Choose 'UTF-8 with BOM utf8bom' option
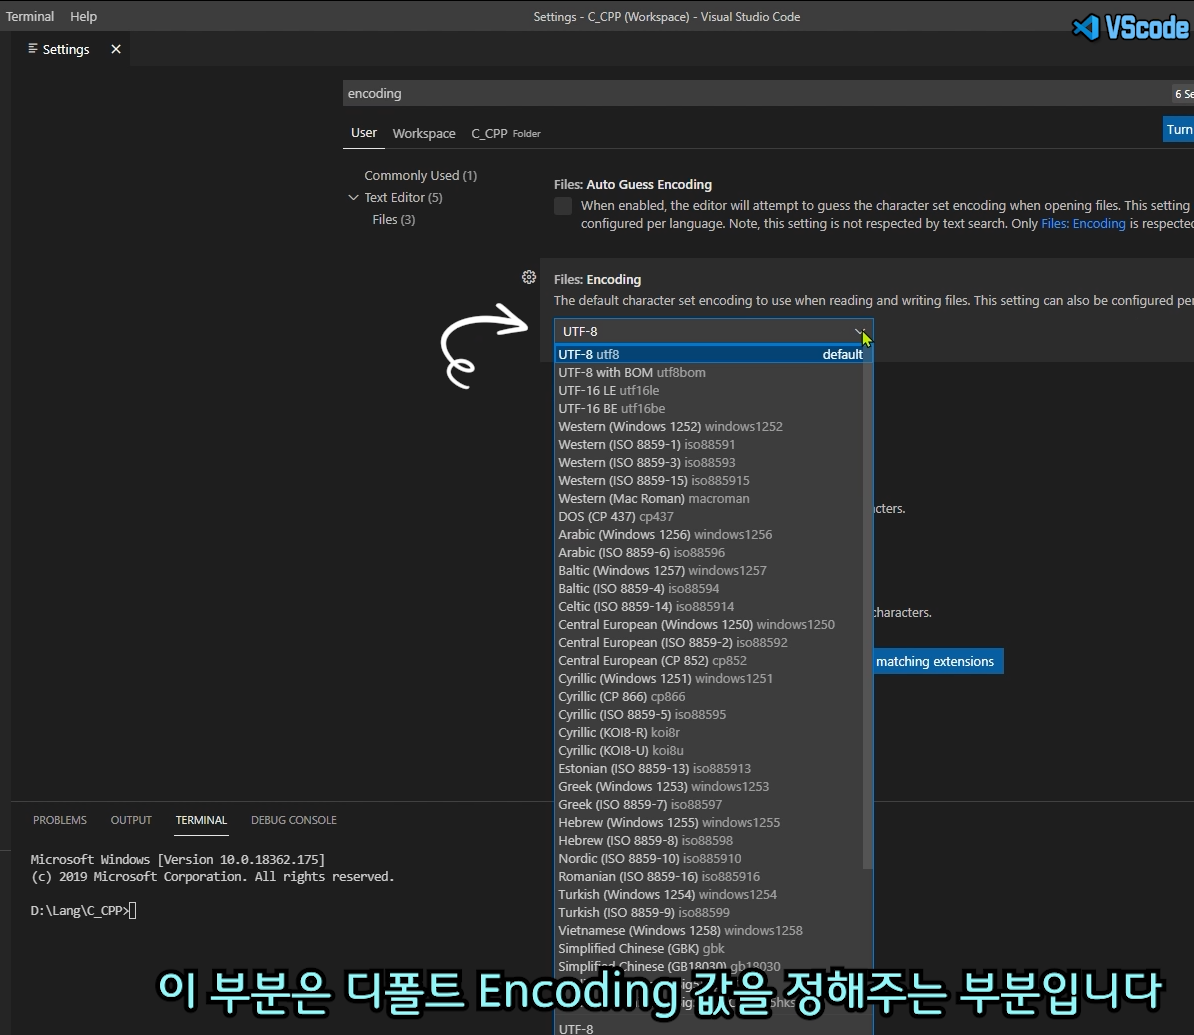1194x1035 pixels. [x=710, y=372]
